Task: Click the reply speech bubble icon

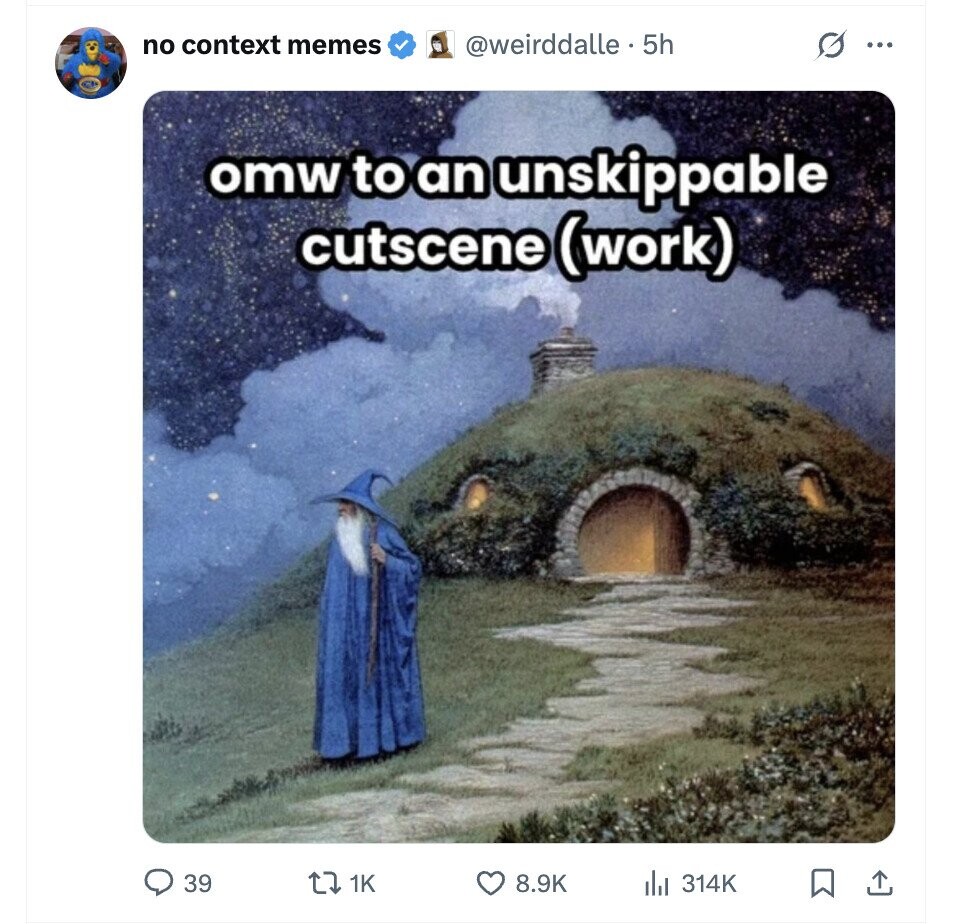Action: pos(158,883)
